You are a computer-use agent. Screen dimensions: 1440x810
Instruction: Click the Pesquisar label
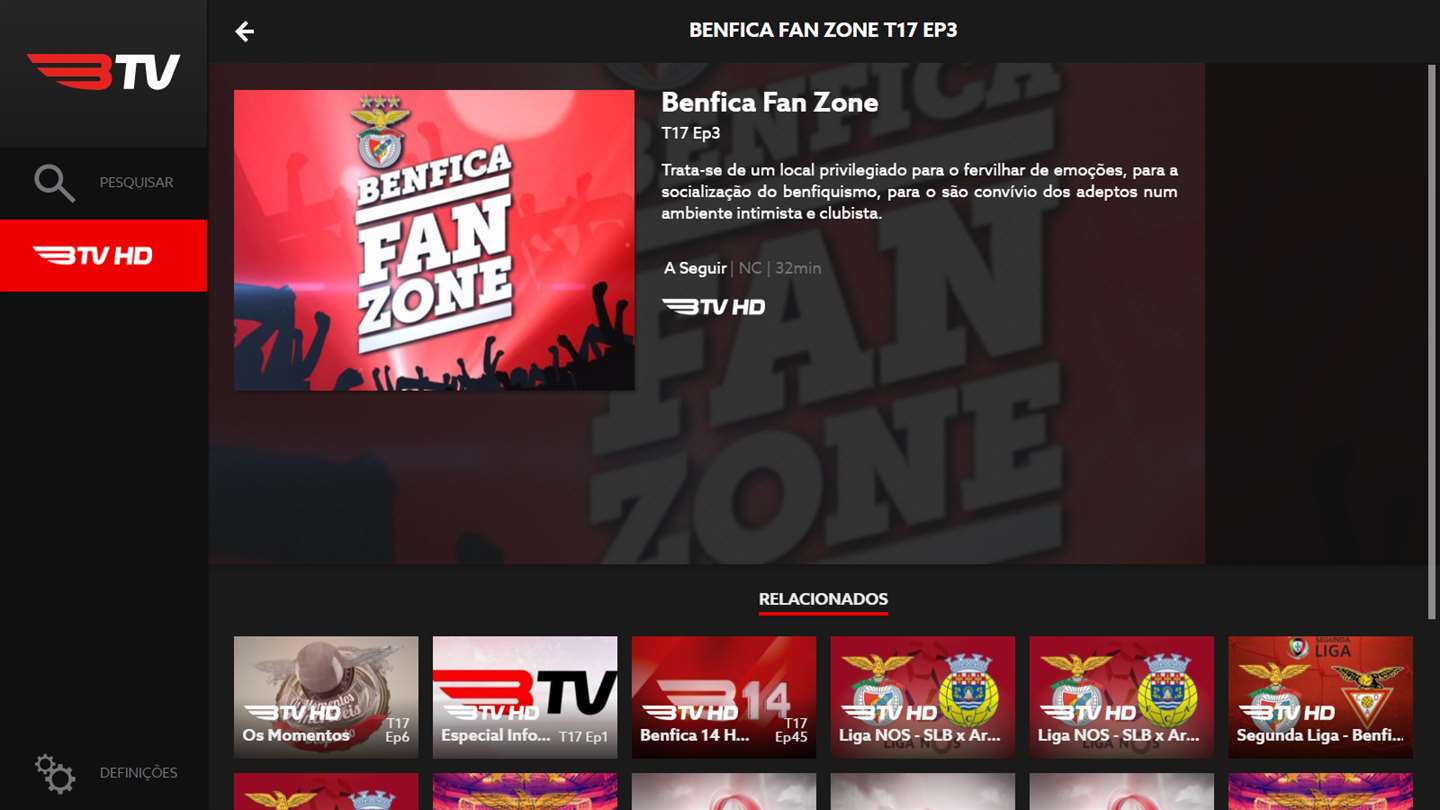click(x=136, y=183)
